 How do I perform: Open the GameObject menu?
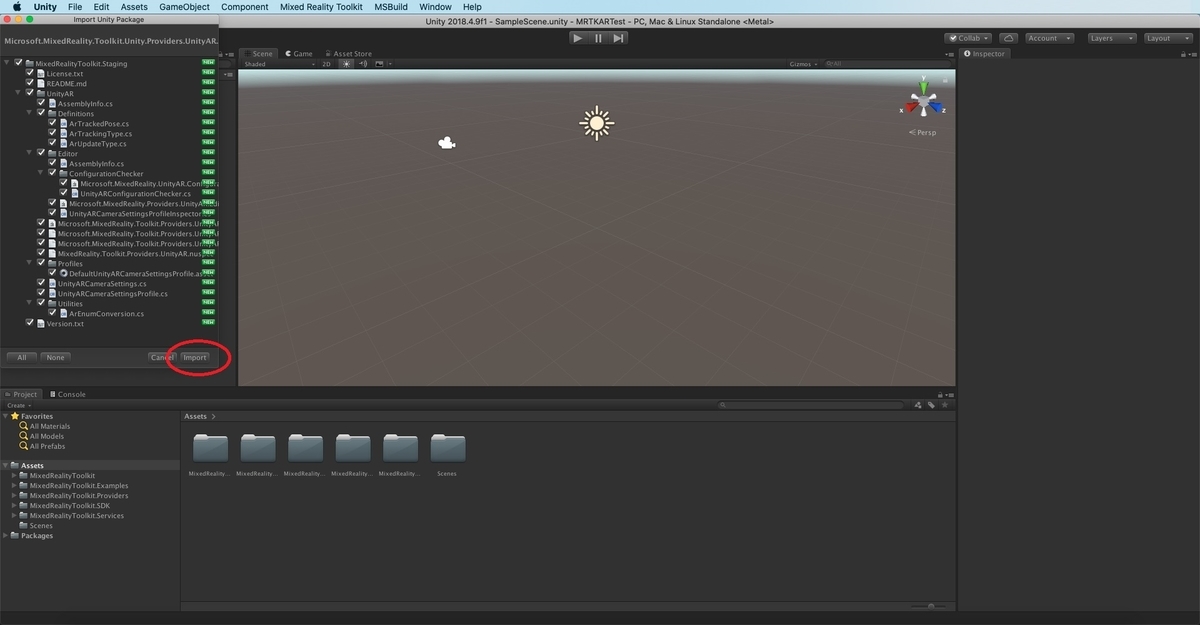(x=185, y=7)
